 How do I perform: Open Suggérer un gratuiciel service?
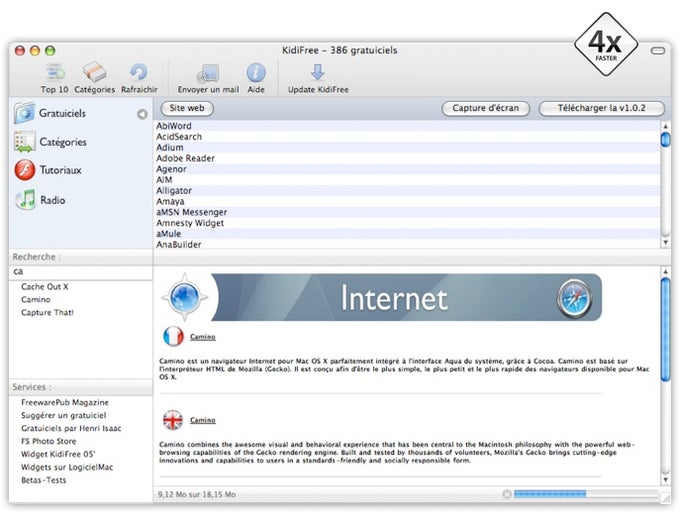point(64,415)
